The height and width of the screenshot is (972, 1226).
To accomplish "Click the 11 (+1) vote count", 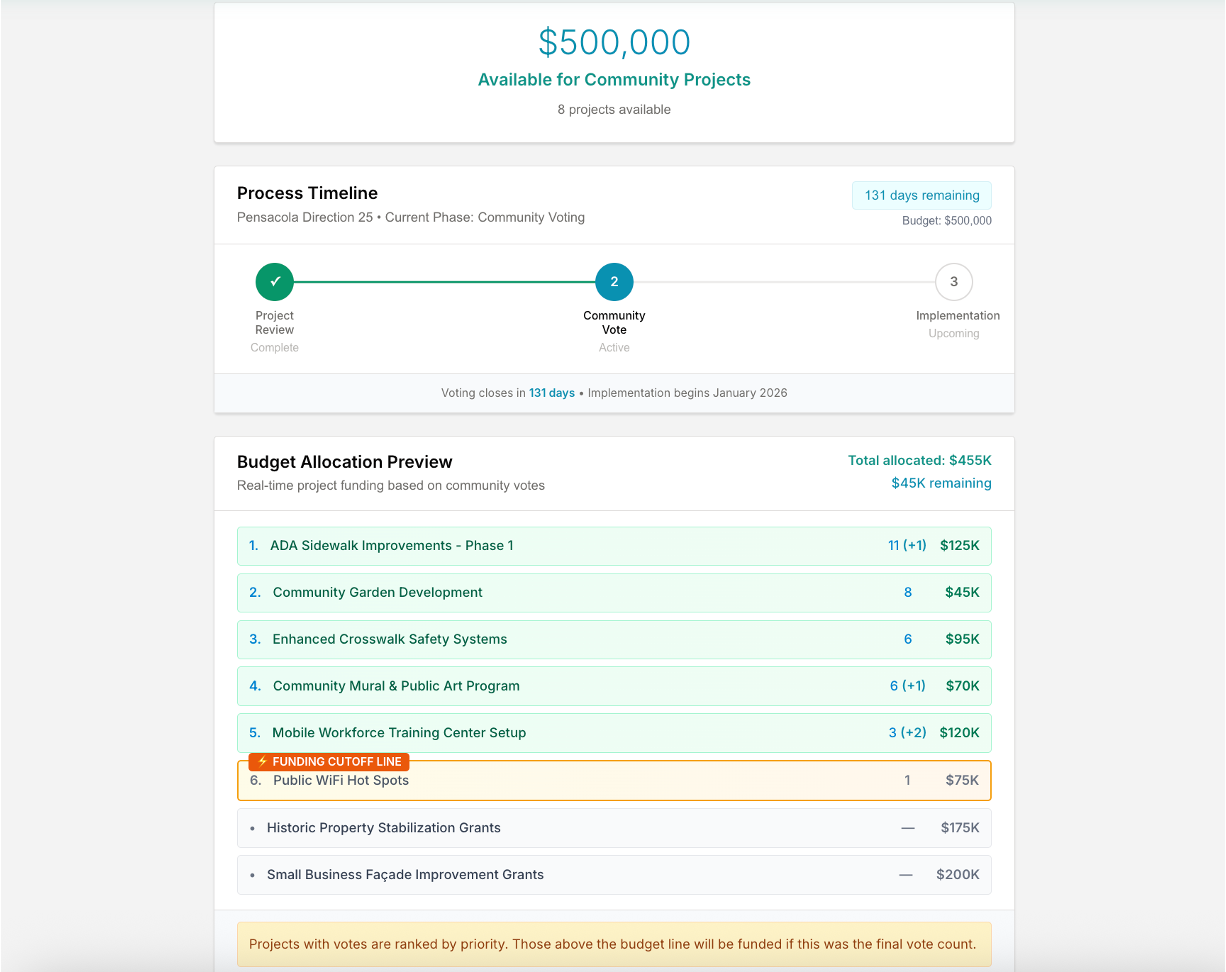I will coord(907,546).
